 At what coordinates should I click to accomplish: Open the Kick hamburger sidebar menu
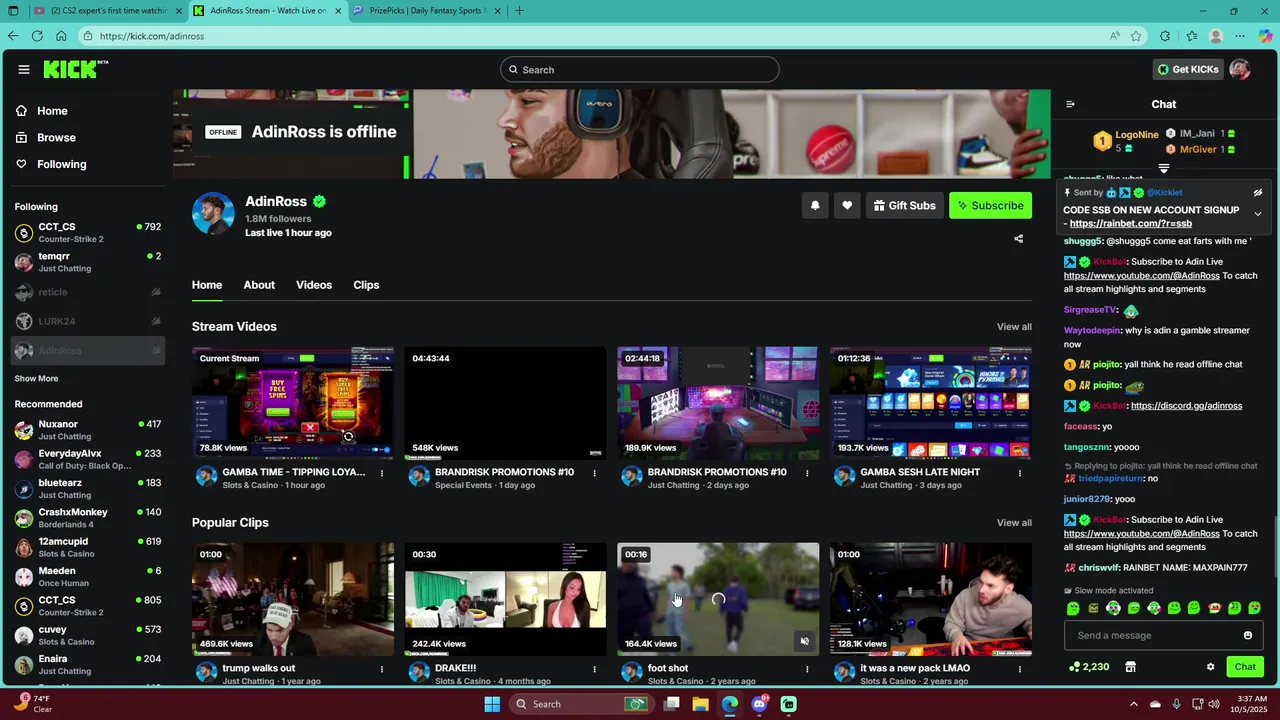(23, 69)
